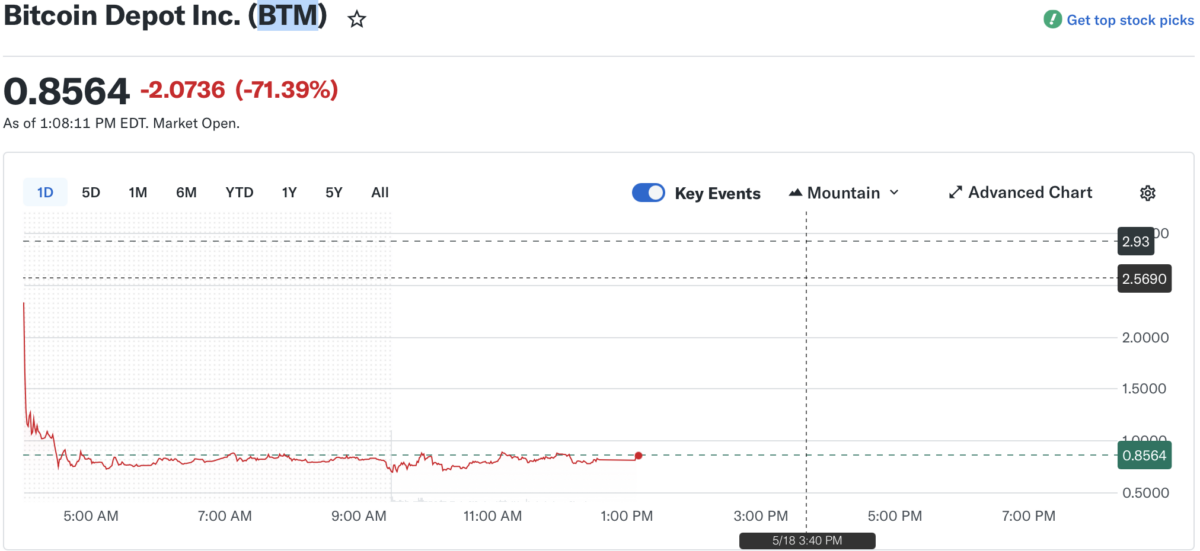The width and height of the screenshot is (1200, 551).
Task: Click the red current price dot on chart
Action: [638, 456]
